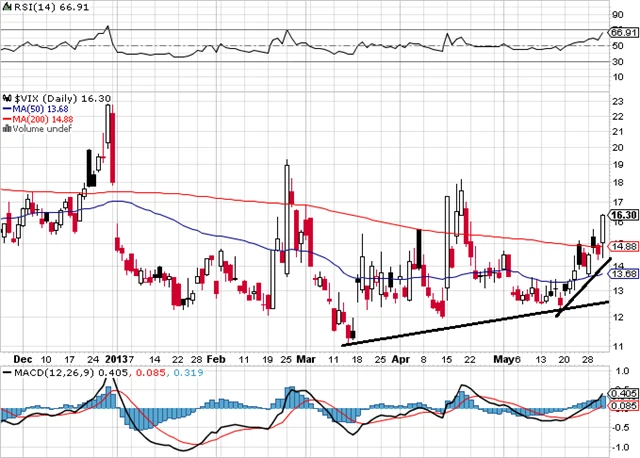Image resolution: width=640 pixels, height=458 pixels.
Task: Click the 23 level on the price axis
Action: [618, 101]
